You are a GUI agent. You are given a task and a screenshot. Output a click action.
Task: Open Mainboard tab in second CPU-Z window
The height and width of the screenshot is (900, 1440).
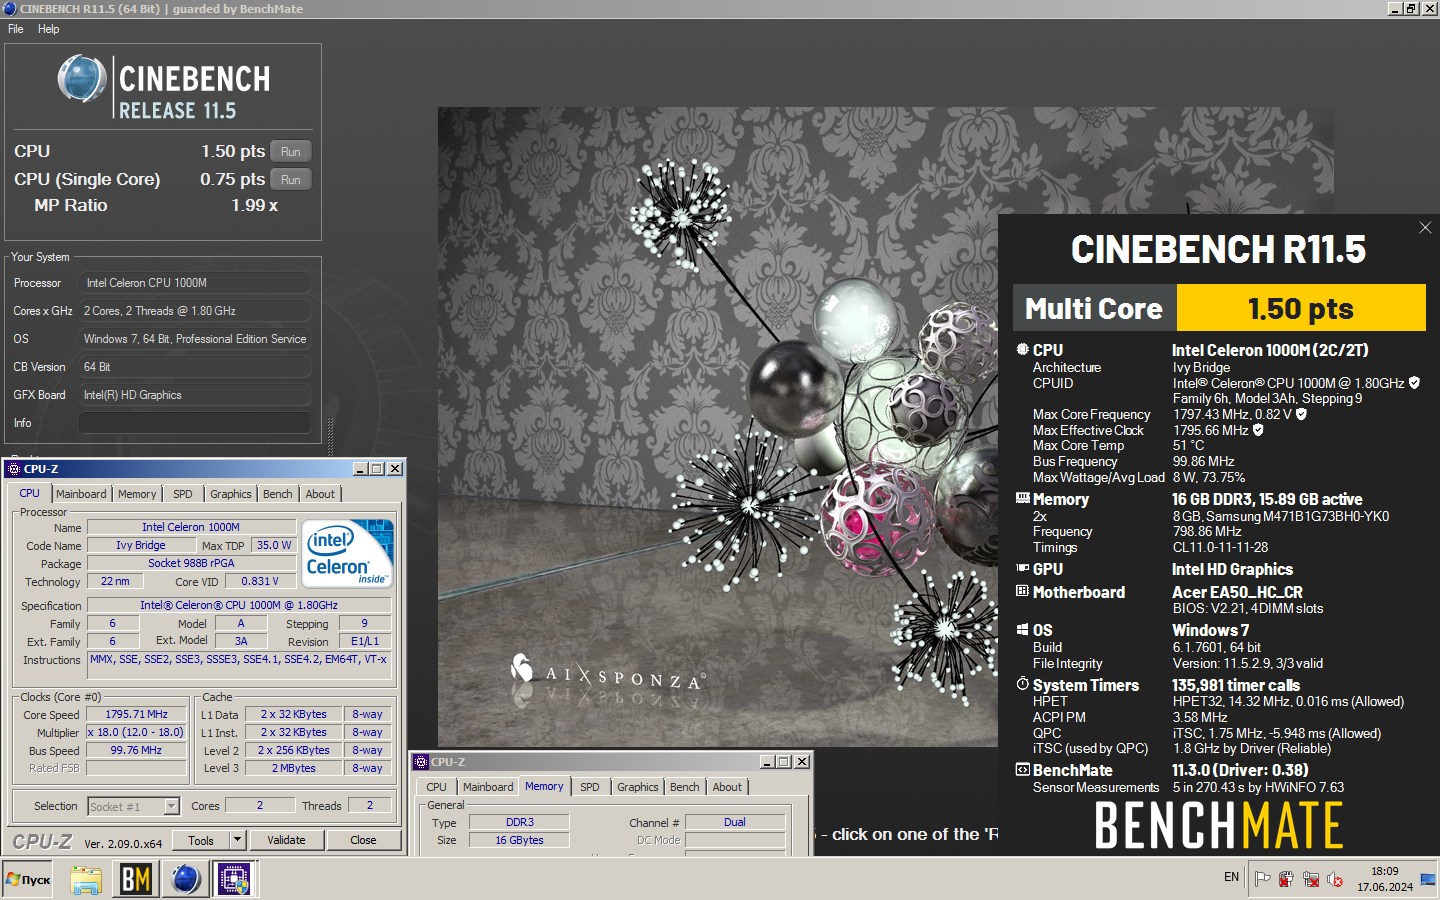point(488,787)
